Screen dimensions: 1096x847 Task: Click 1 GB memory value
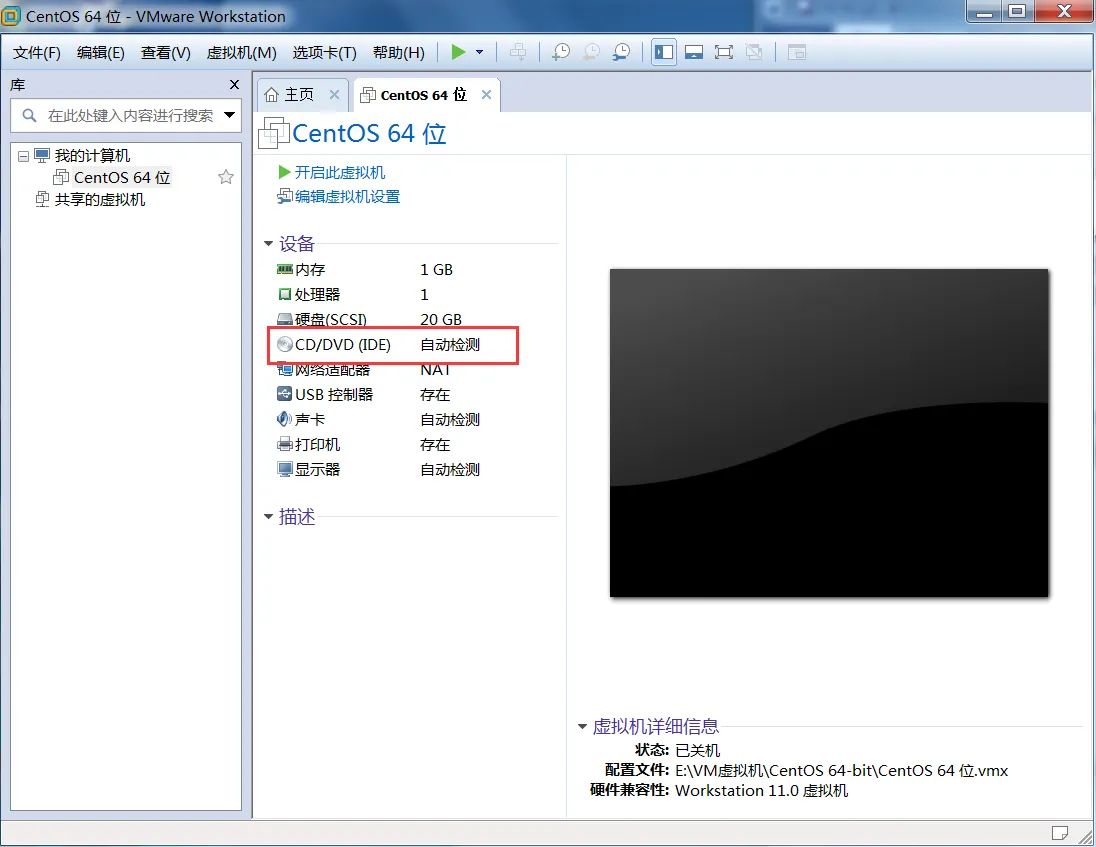point(437,270)
